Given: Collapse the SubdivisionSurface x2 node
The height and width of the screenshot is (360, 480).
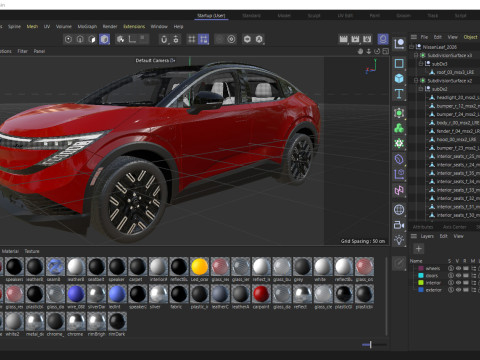Looking at the screenshot, I should (x=416, y=81).
